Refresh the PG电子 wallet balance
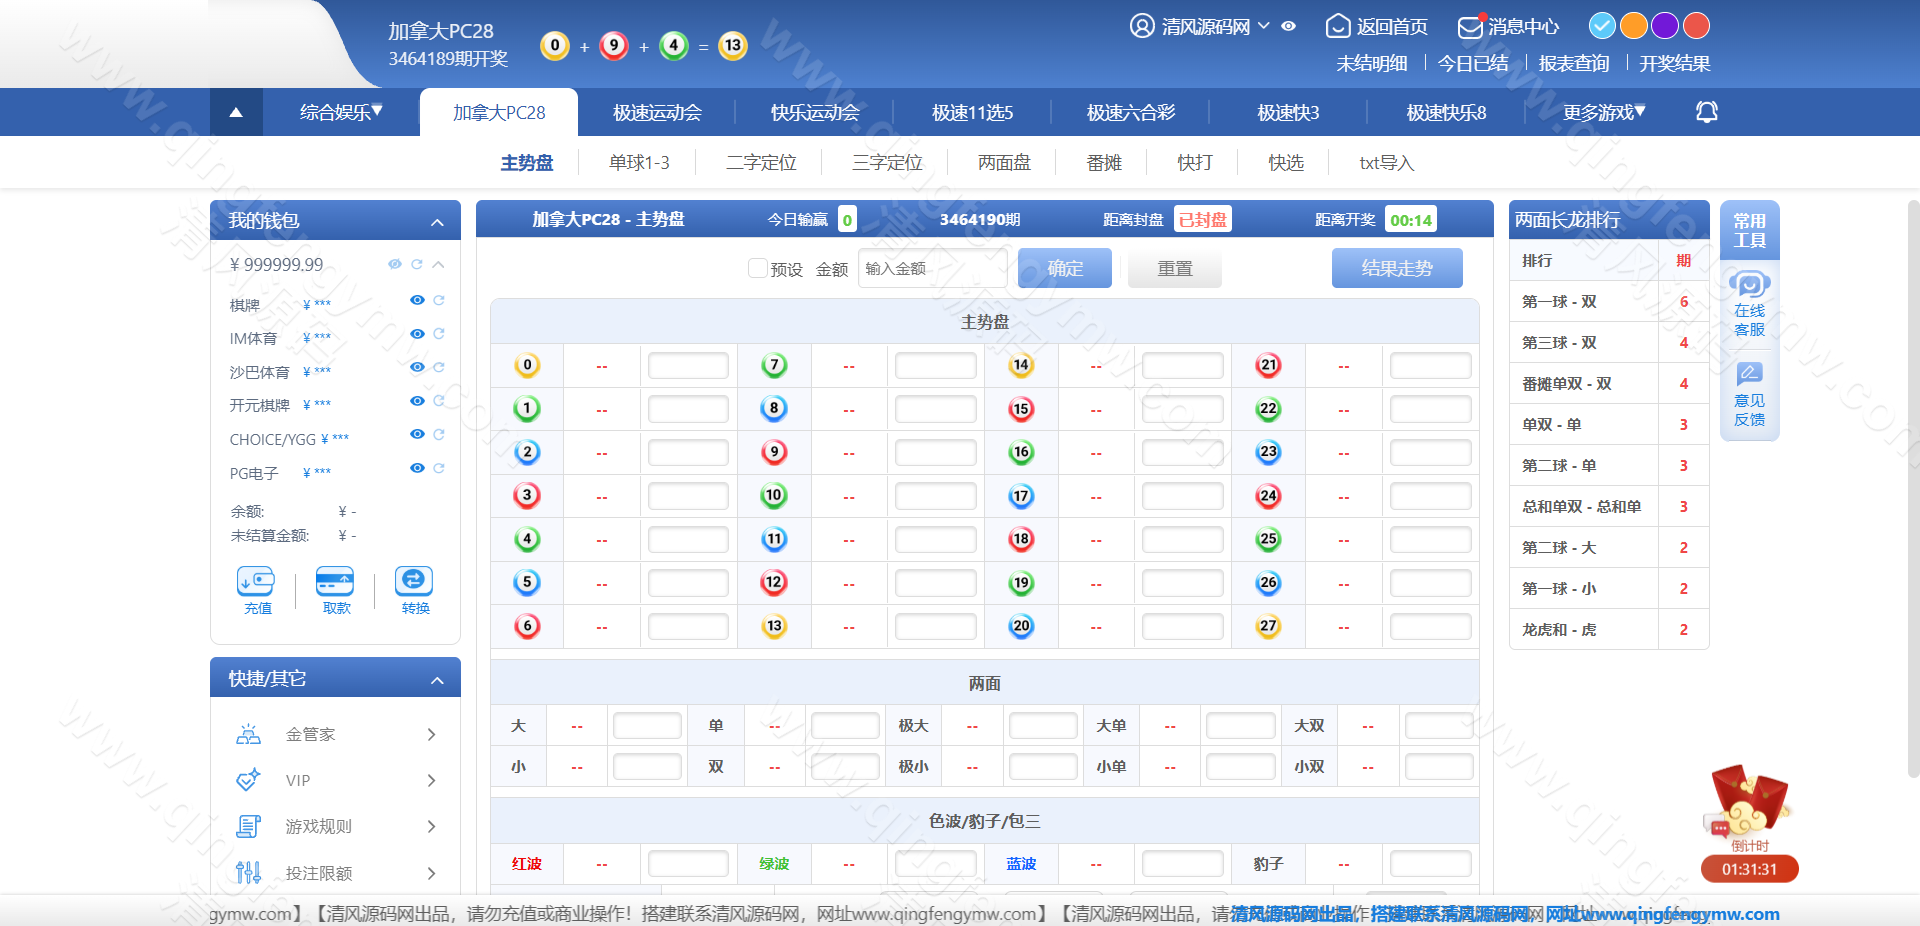The width and height of the screenshot is (1920, 926). pyautogui.click(x=438, y=468)
